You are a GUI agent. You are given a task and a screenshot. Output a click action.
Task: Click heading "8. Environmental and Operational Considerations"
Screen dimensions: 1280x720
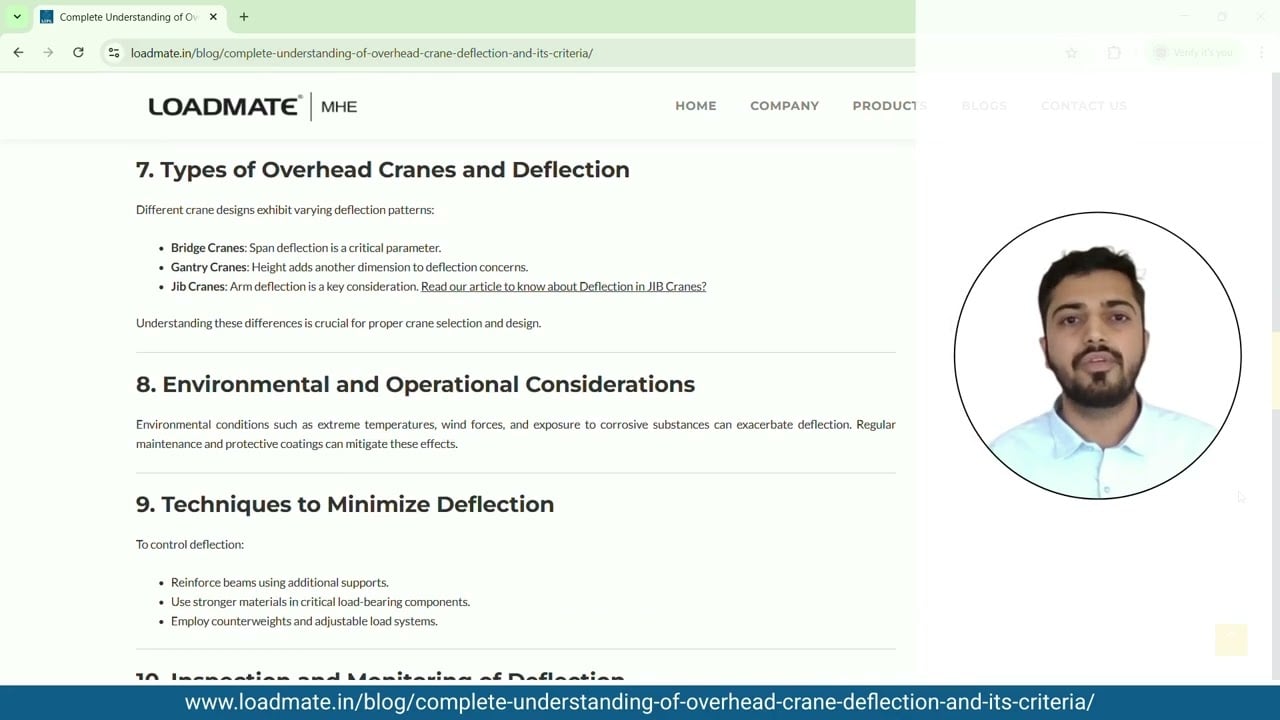(x=415, y=384)
